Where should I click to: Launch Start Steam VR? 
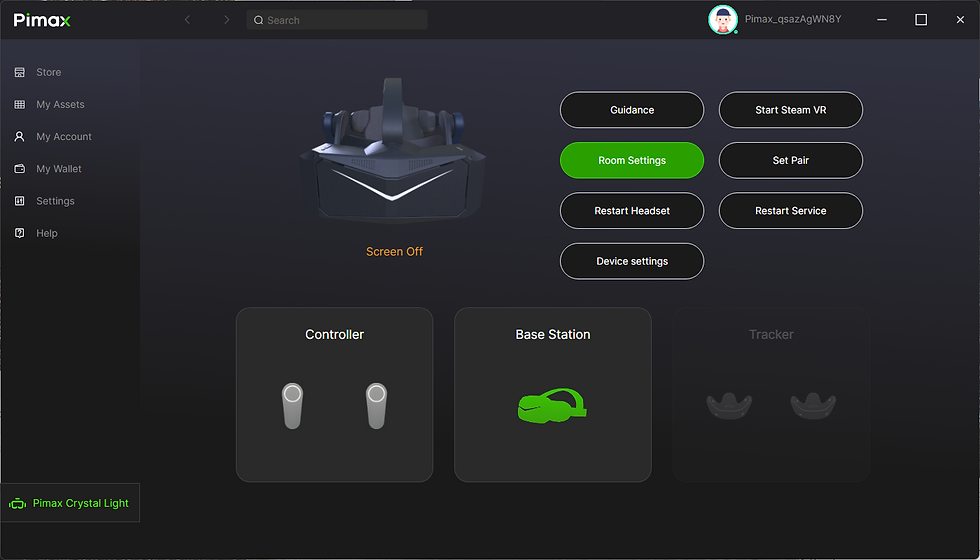(x=791, y=110)
